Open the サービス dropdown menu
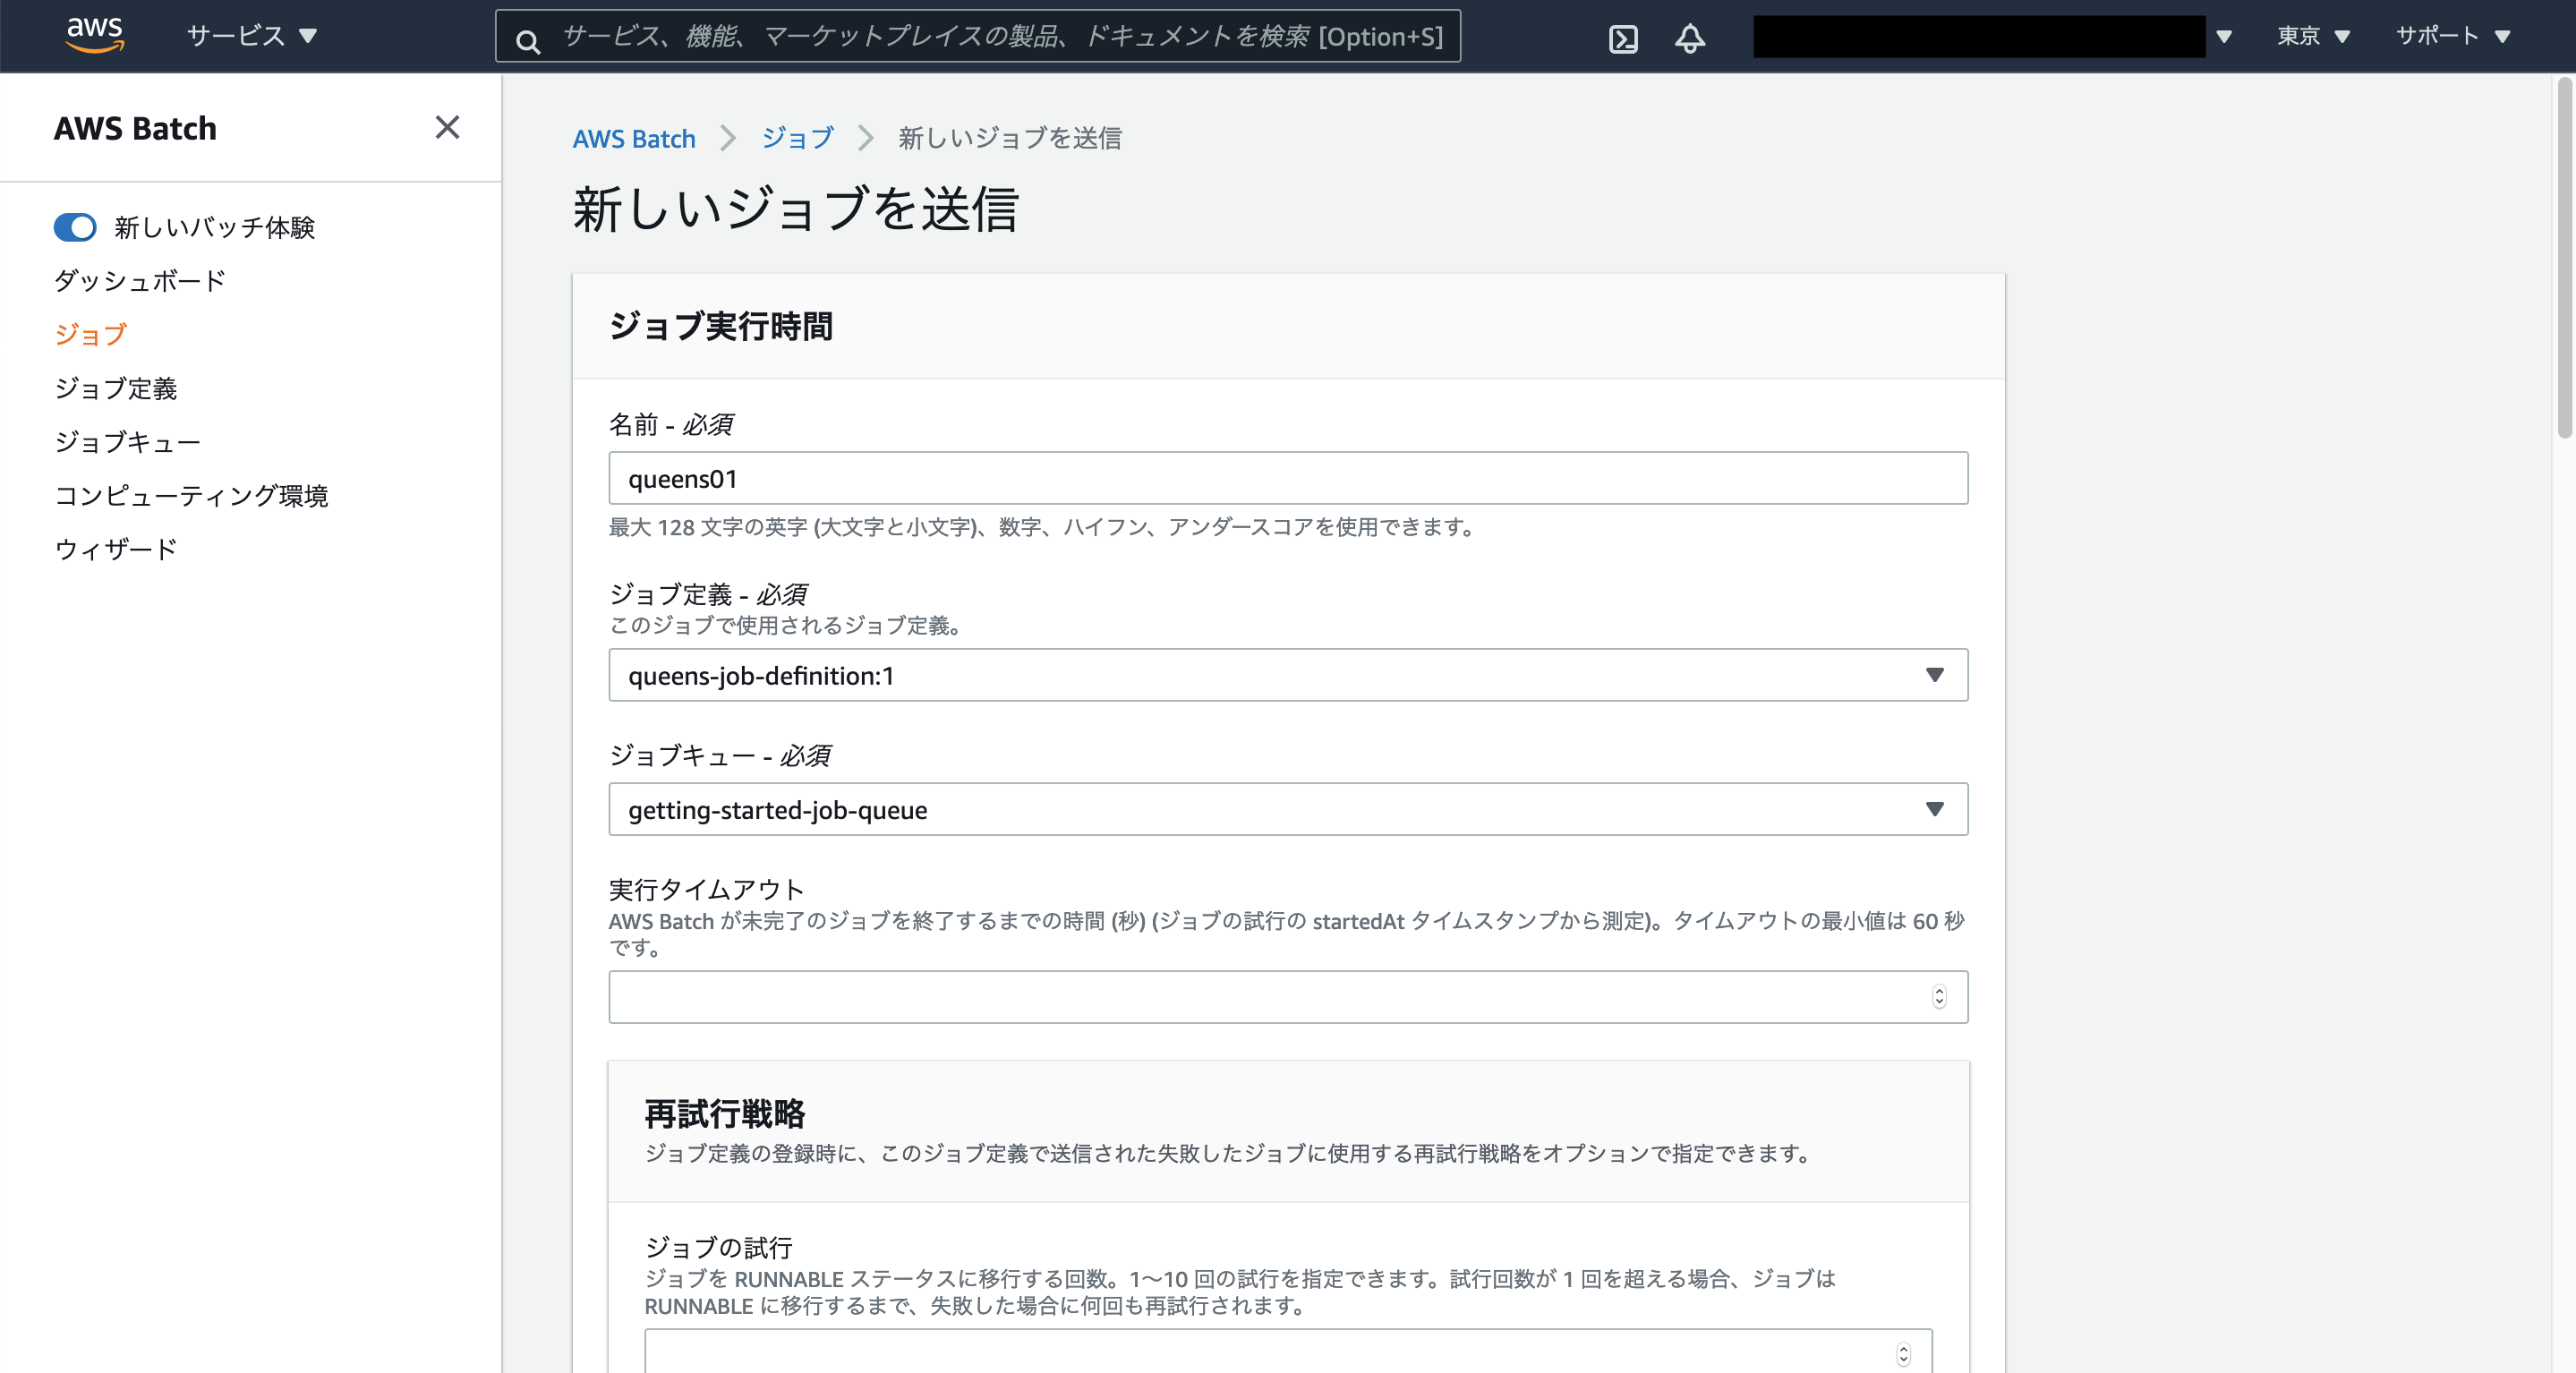 pos(252,36)
